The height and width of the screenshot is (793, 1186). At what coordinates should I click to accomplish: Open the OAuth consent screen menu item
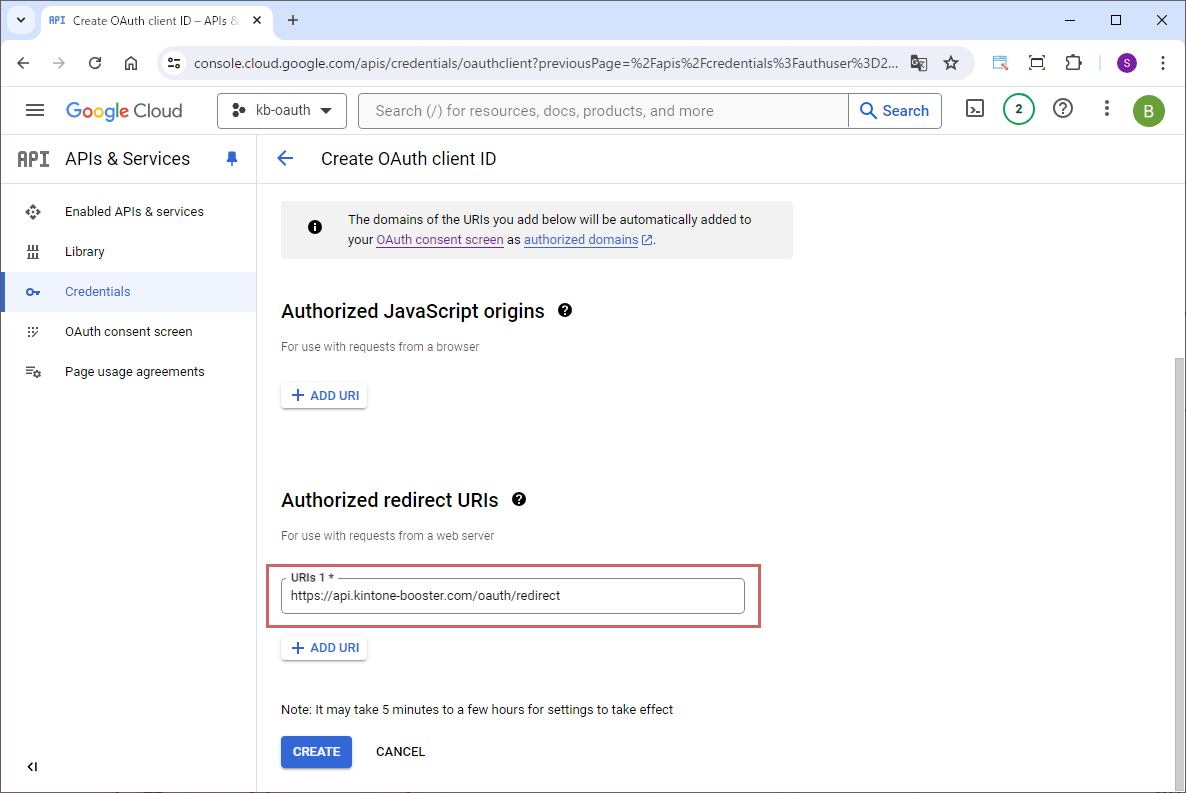(128, 332)
